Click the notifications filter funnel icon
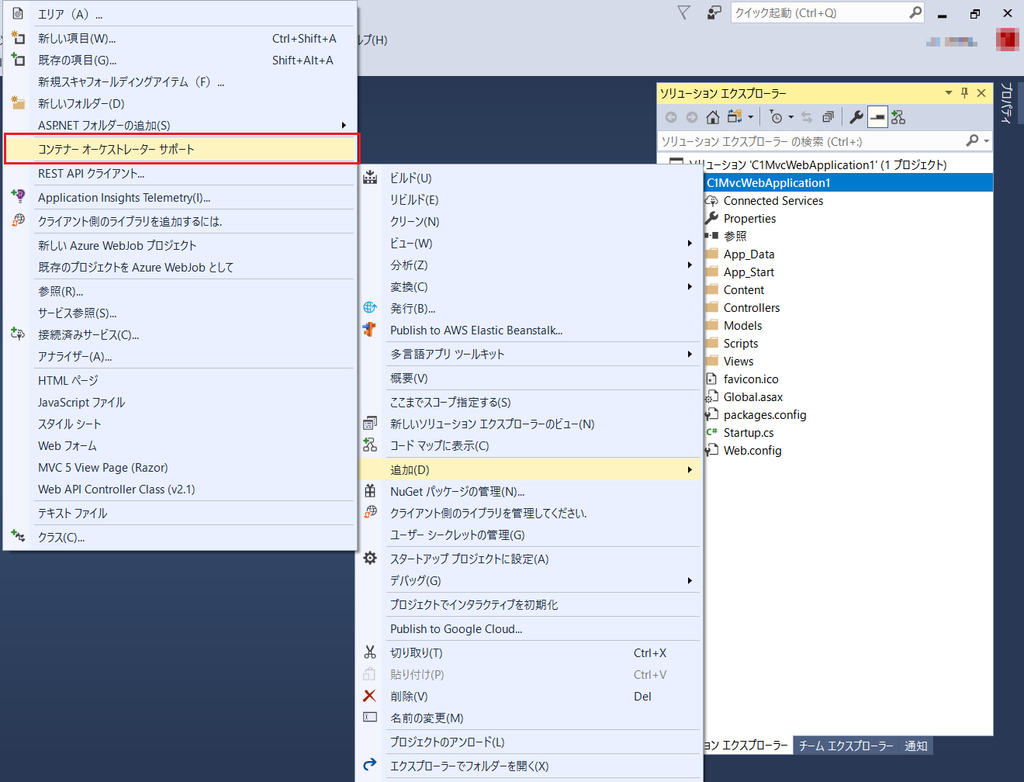The image size is (1024, 782). 683,12
